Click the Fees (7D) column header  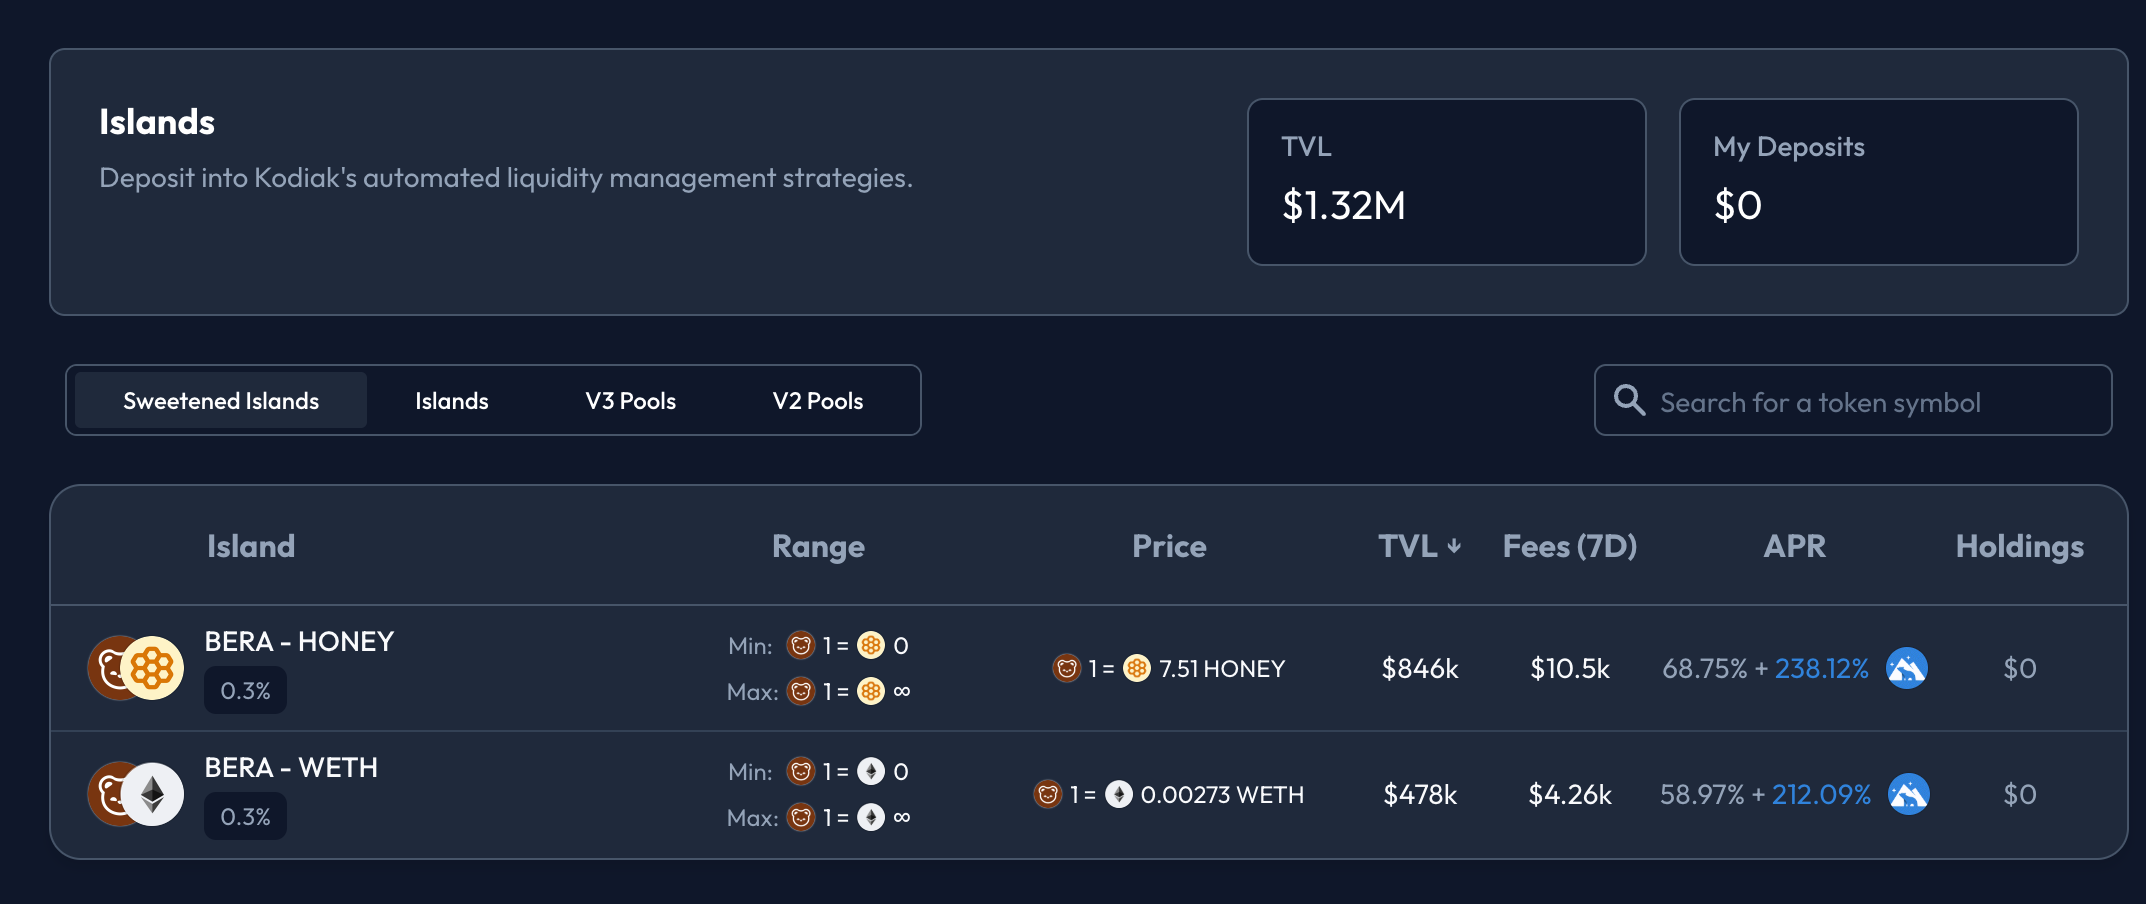click(x=1570, y=546)
